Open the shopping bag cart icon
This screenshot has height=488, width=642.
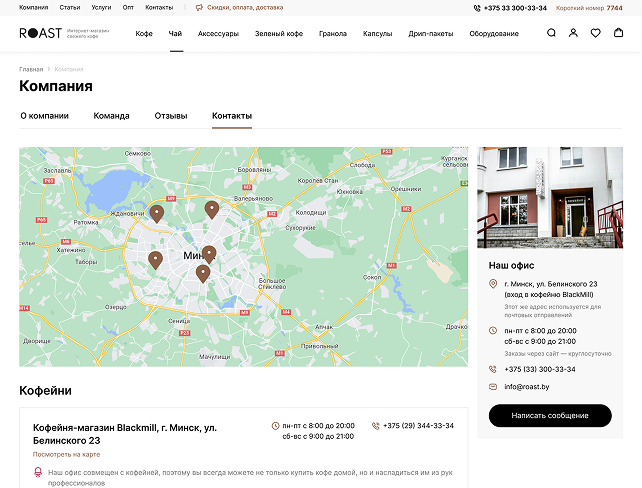tap(618, 33)
